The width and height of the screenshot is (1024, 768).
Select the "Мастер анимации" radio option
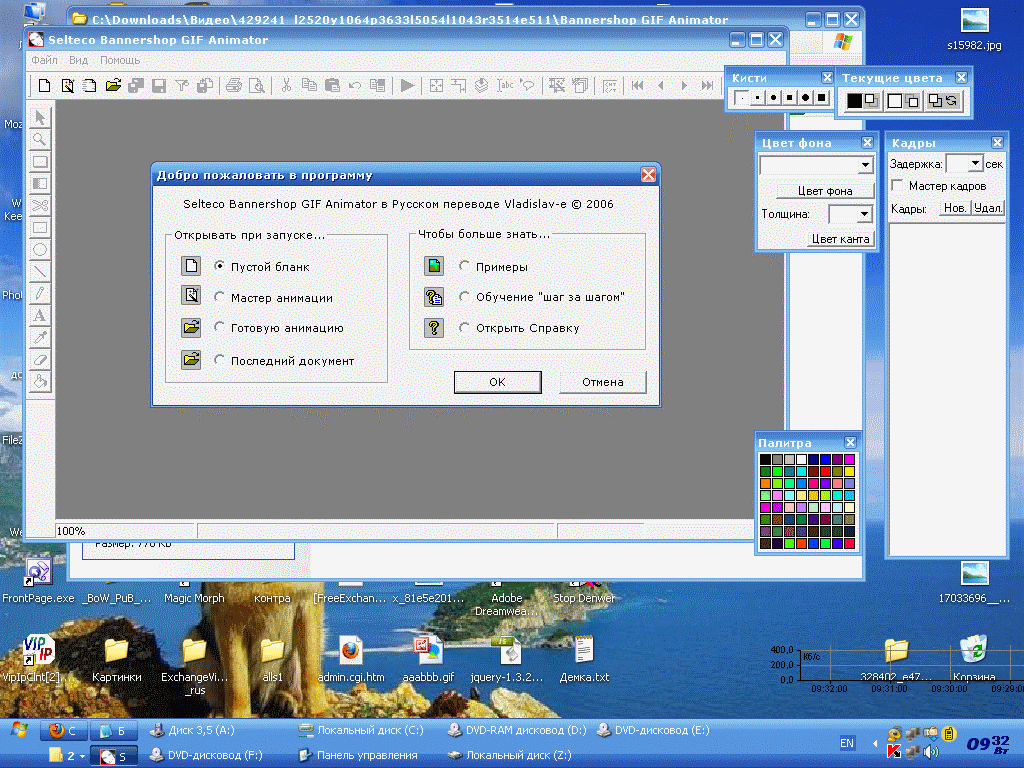click(220, 298)
